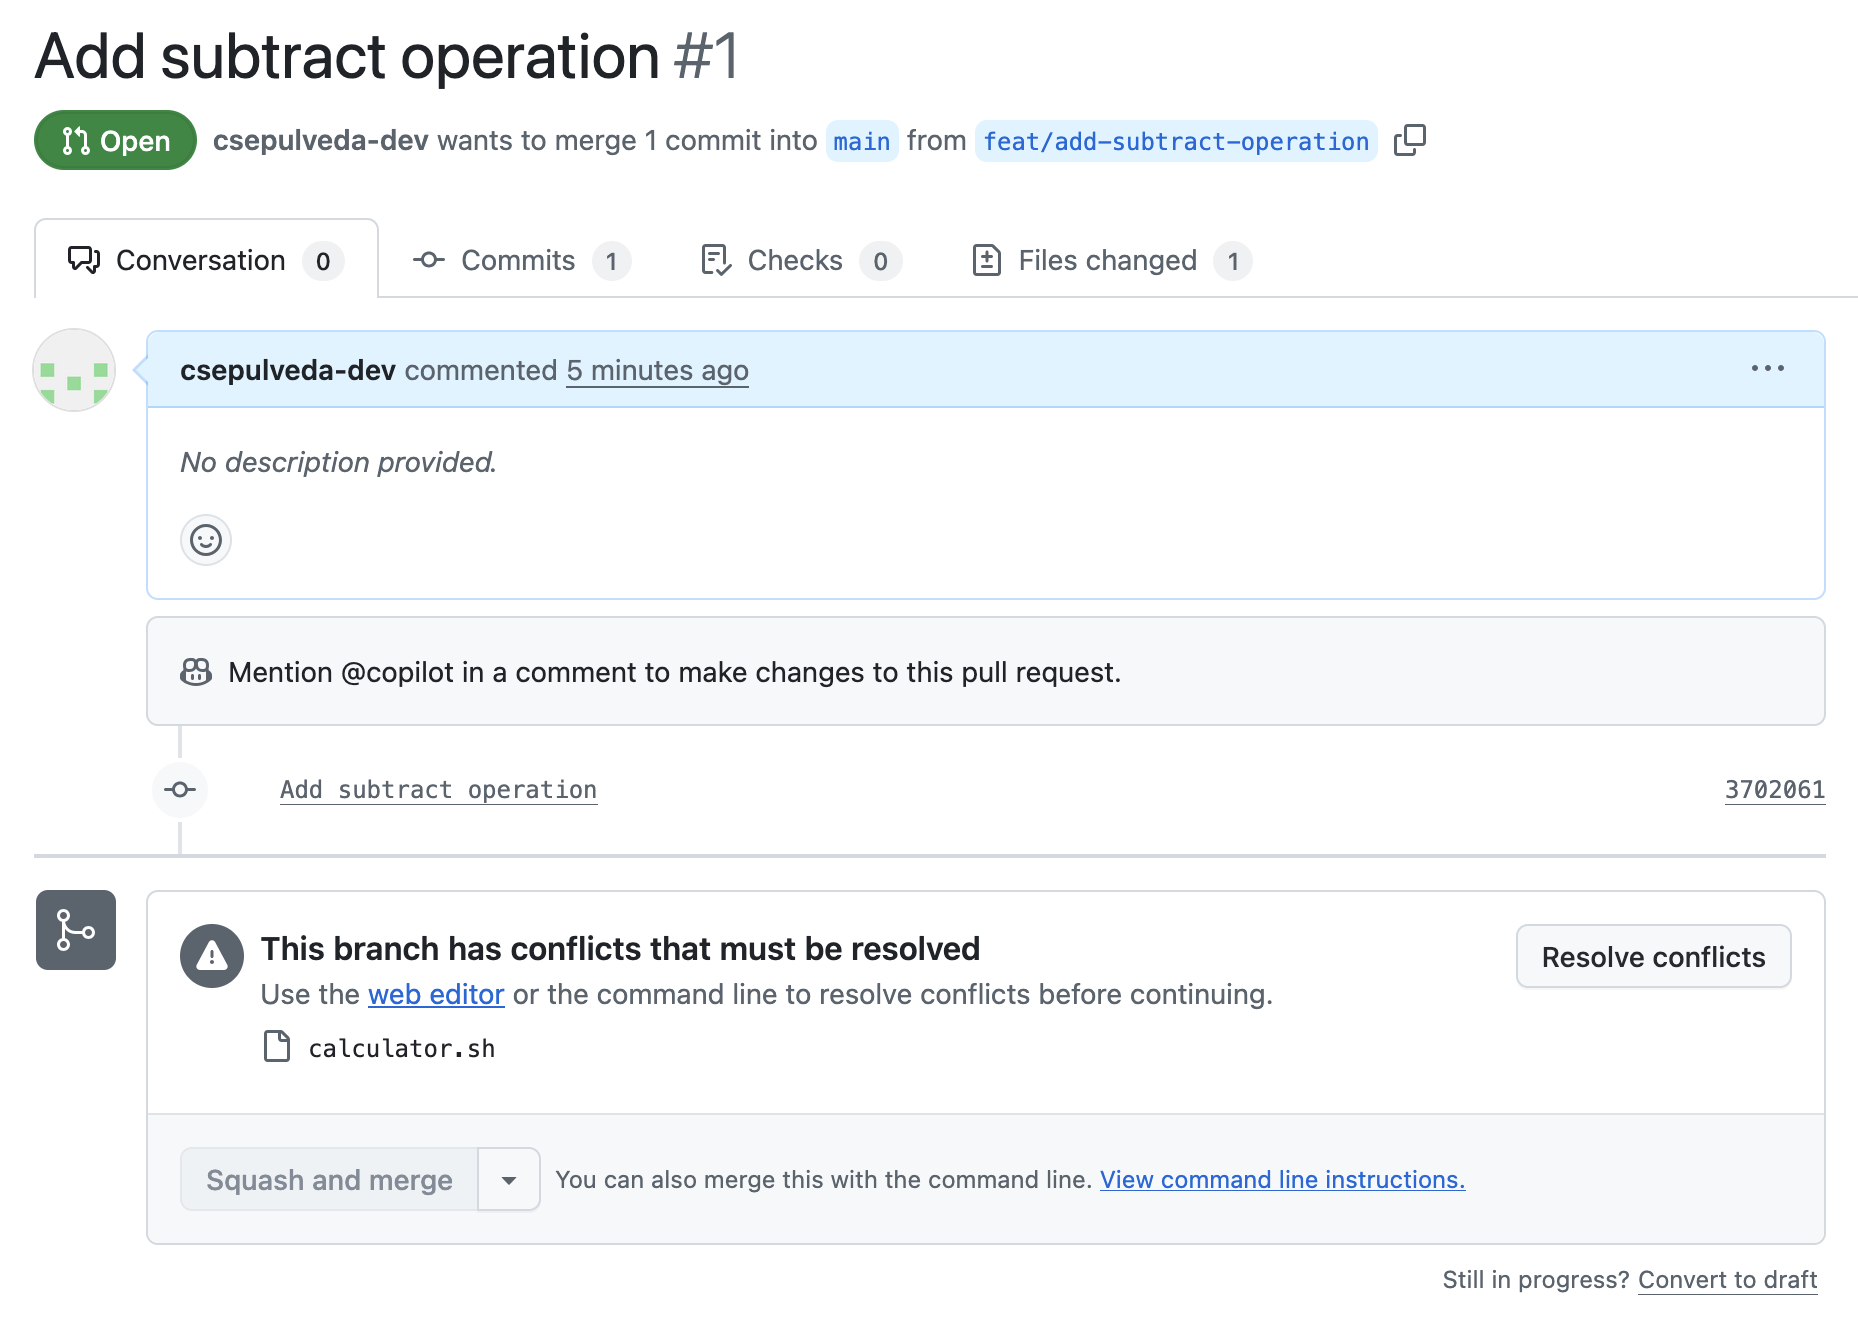1858x1340 pixels.
Task: Add an emoji reaction to the comment
Action: coord(206,540)
